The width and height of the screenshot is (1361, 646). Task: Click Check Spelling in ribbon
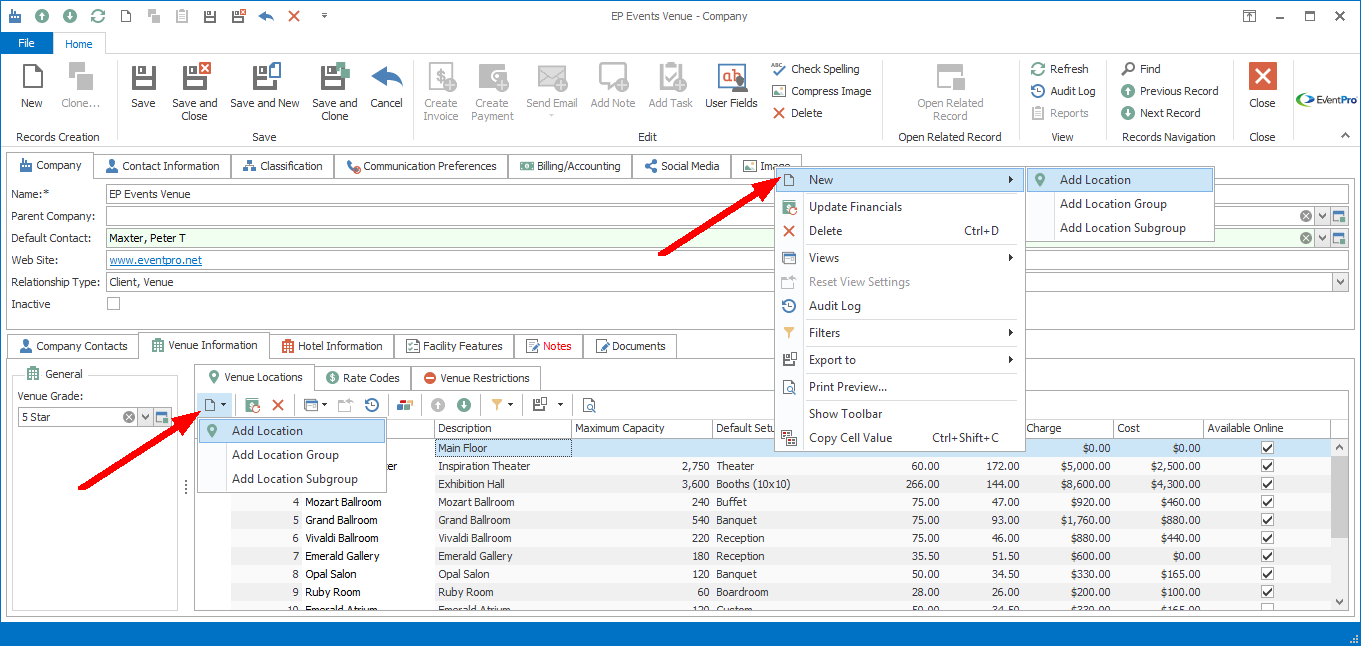[x=815, y=69]
